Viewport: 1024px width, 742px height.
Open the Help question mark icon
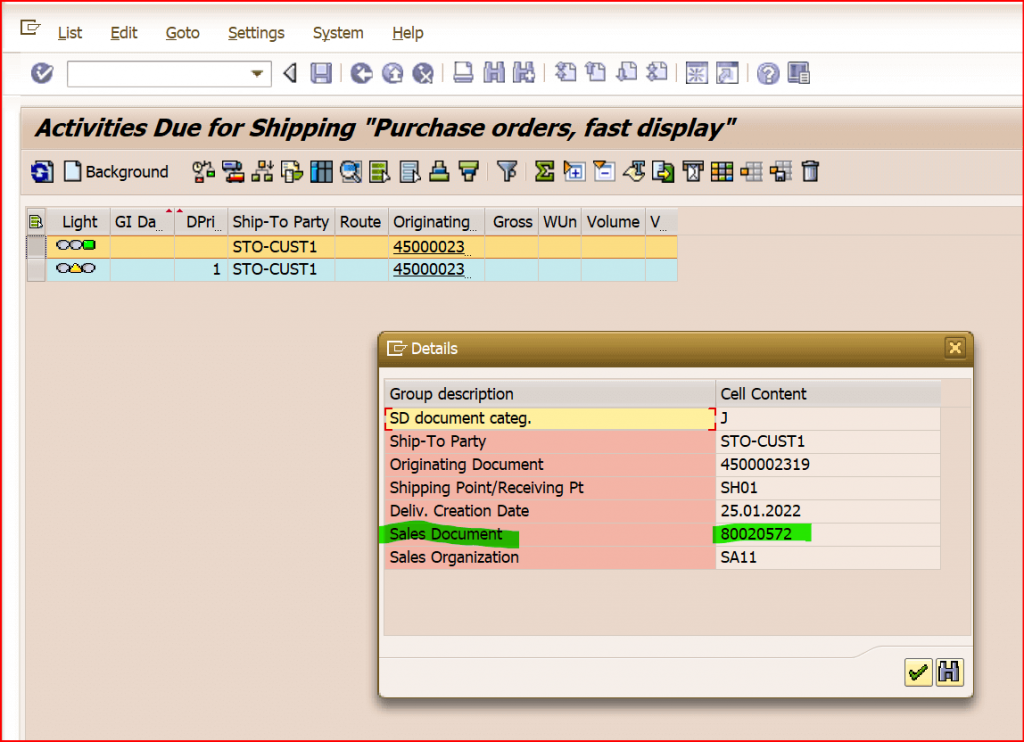pos(768,73)
